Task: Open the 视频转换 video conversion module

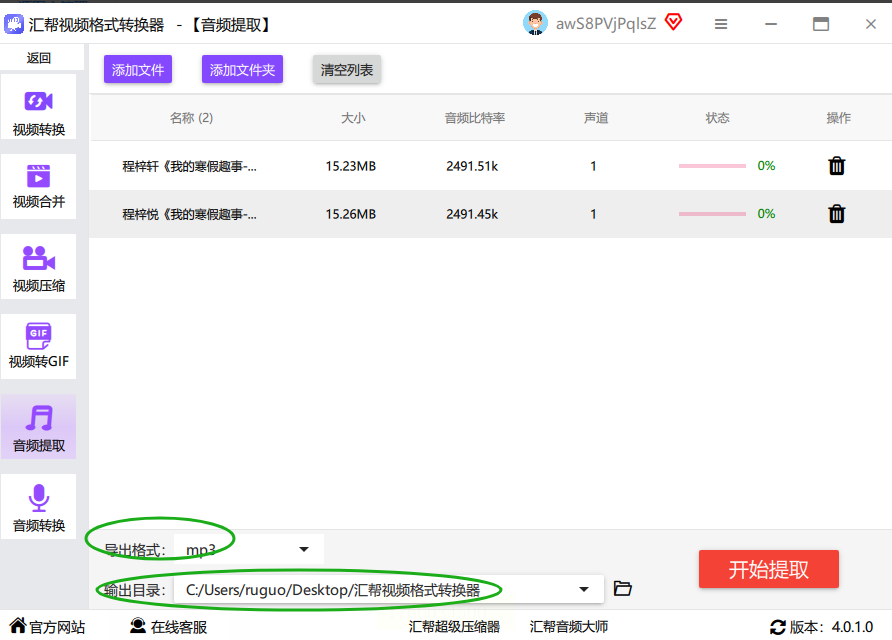Action: pos(39,107)
